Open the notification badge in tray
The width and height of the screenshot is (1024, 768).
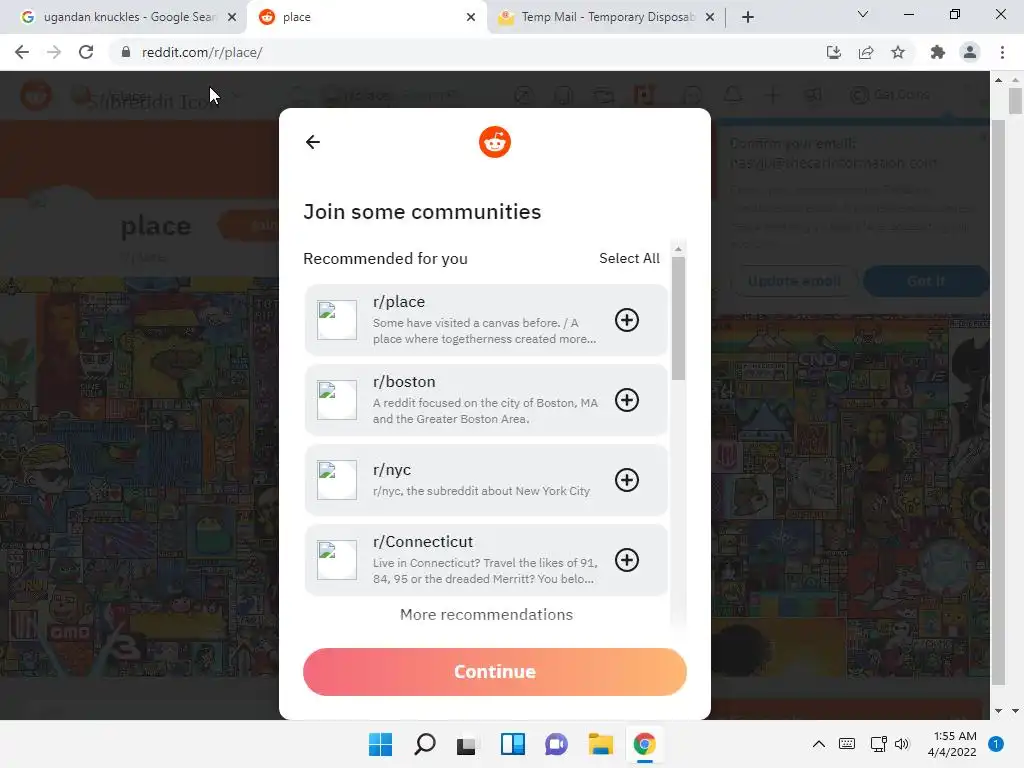[996, 744]
